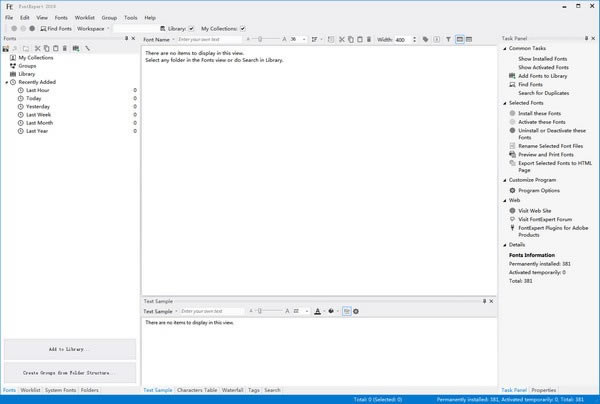This screenshot has width=600, height=404.
Task: Collapse the Recently Added tree node
Action: (7, 82)
